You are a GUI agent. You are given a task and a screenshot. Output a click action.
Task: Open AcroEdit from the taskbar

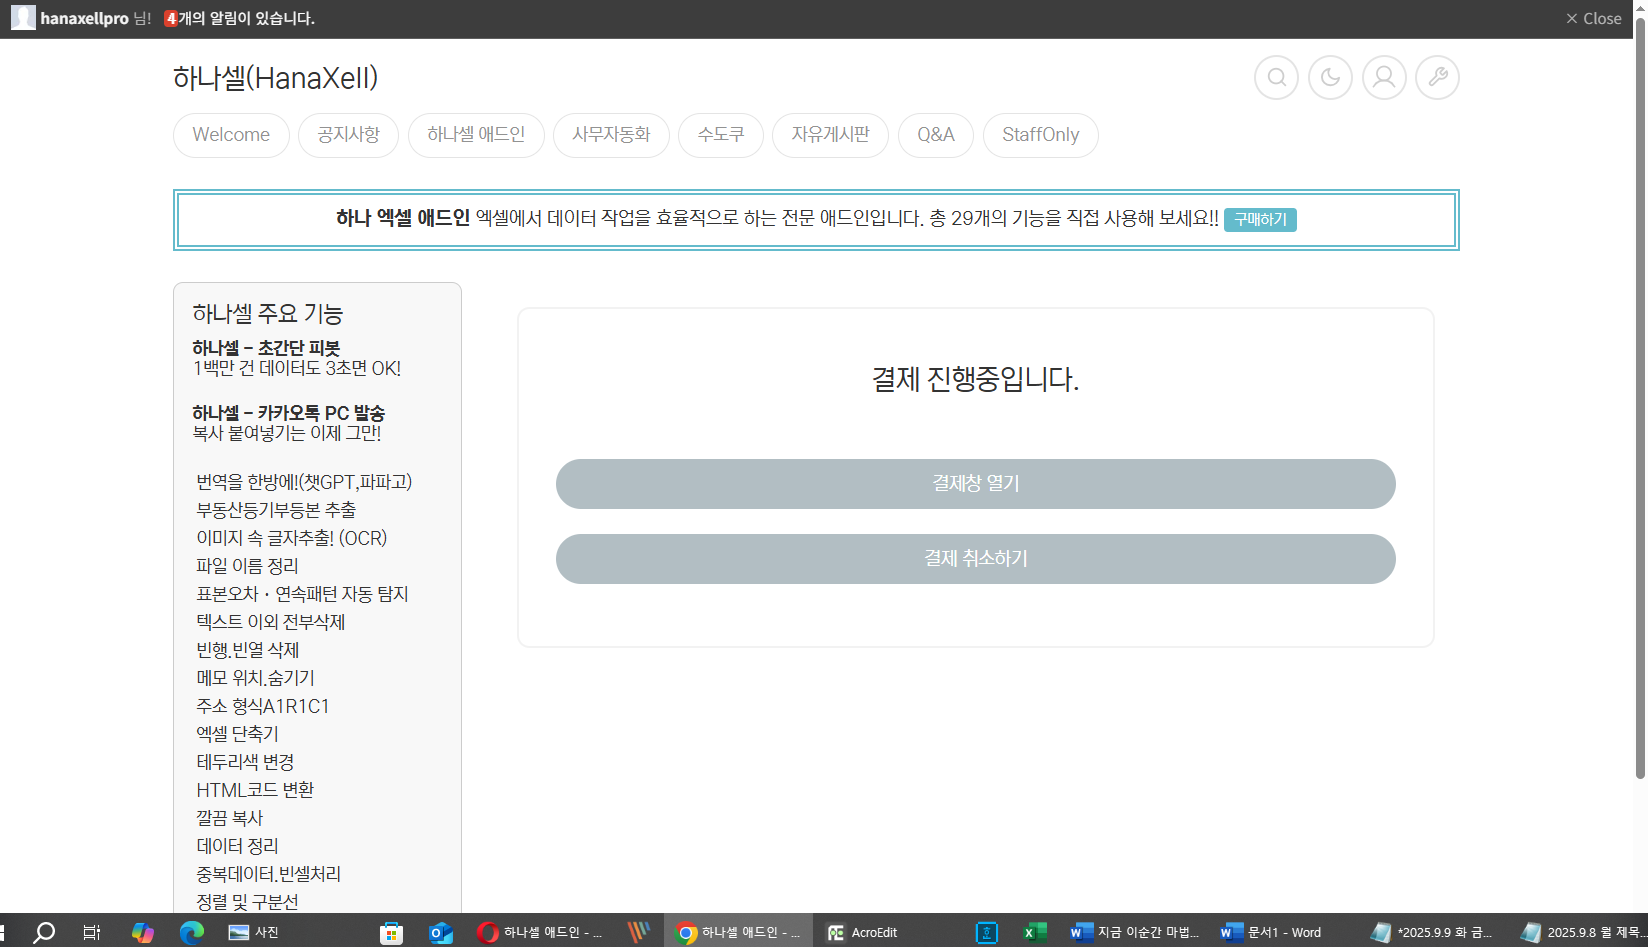click(x=863, y=932)
